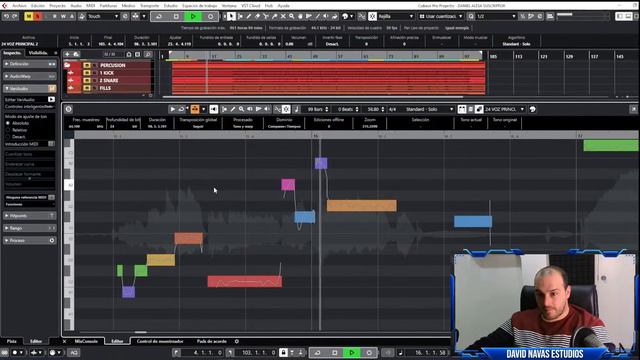Select the Glue tool
Viewport: 640px width, 360px height.
pyautogui.click(x=274, y=16)
